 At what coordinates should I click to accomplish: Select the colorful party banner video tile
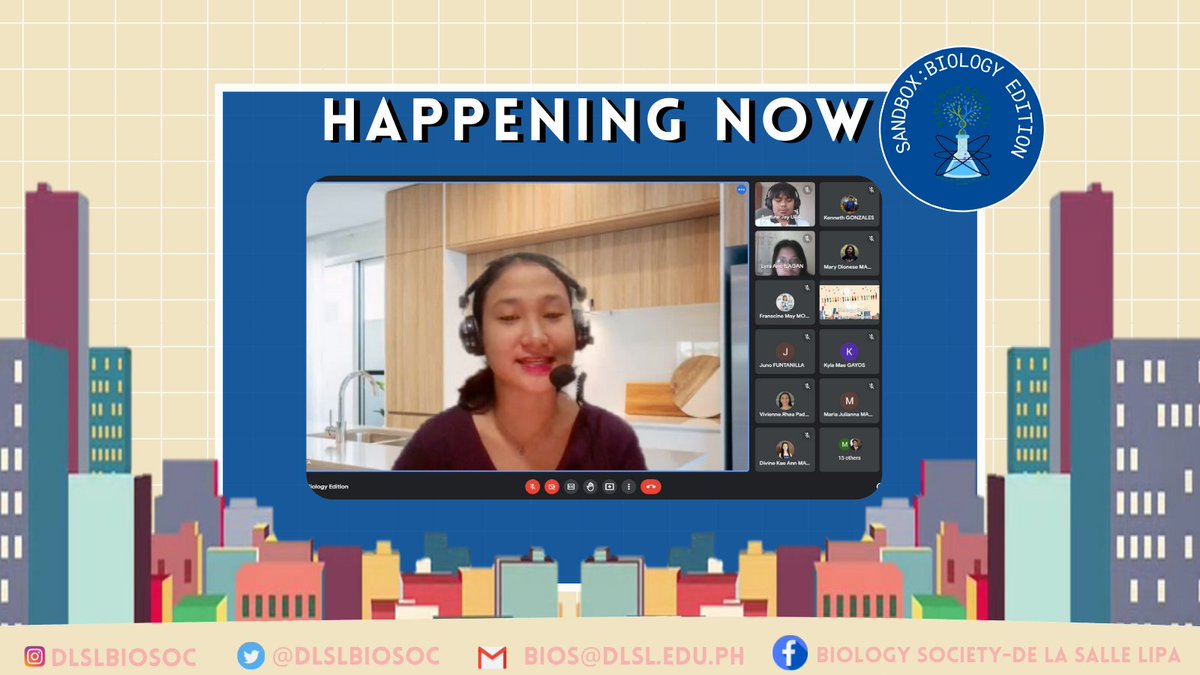click(x=849, y=302)
